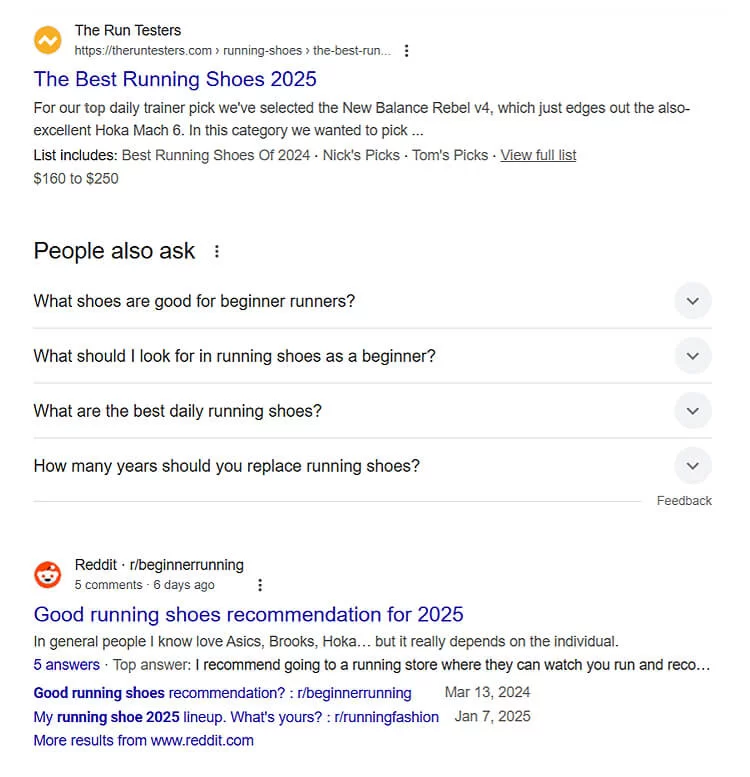Open "My running shoe 2025 lineup" sub-result
The height and width of the screenshot is (777, 750).
pos(236,716)
